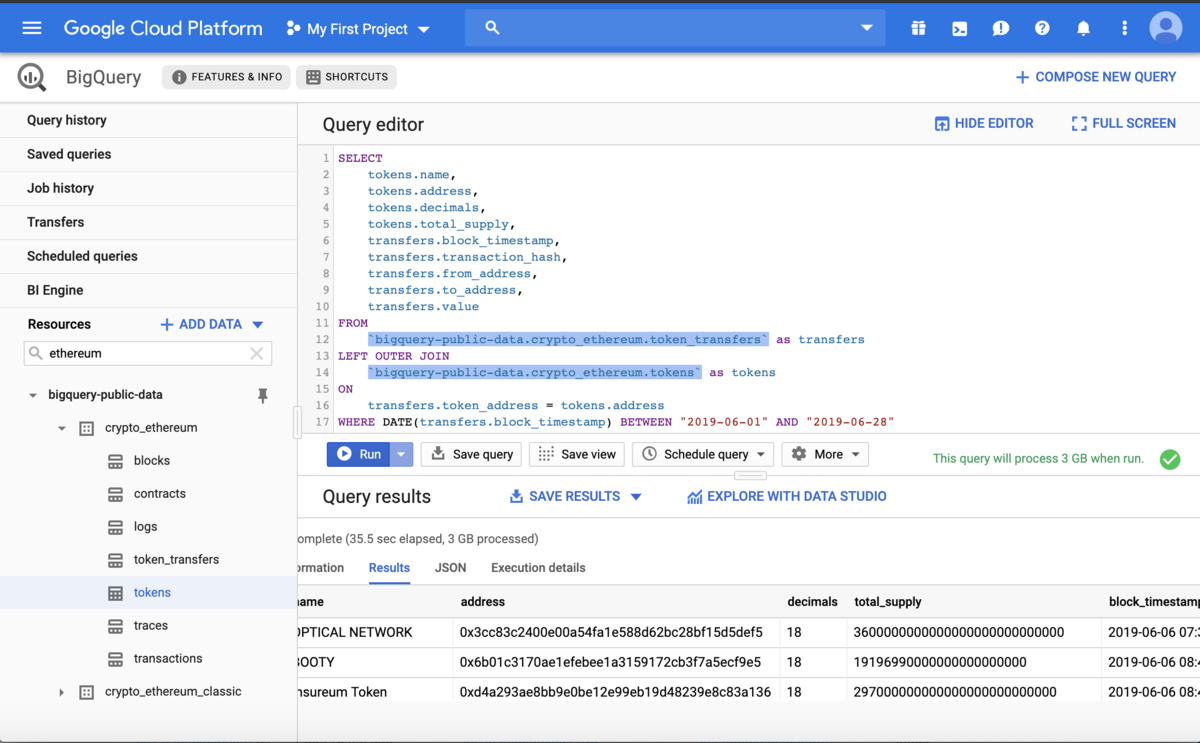1200x743 pixels.
Task: Click Features & Info button
Action: [226, 77]
